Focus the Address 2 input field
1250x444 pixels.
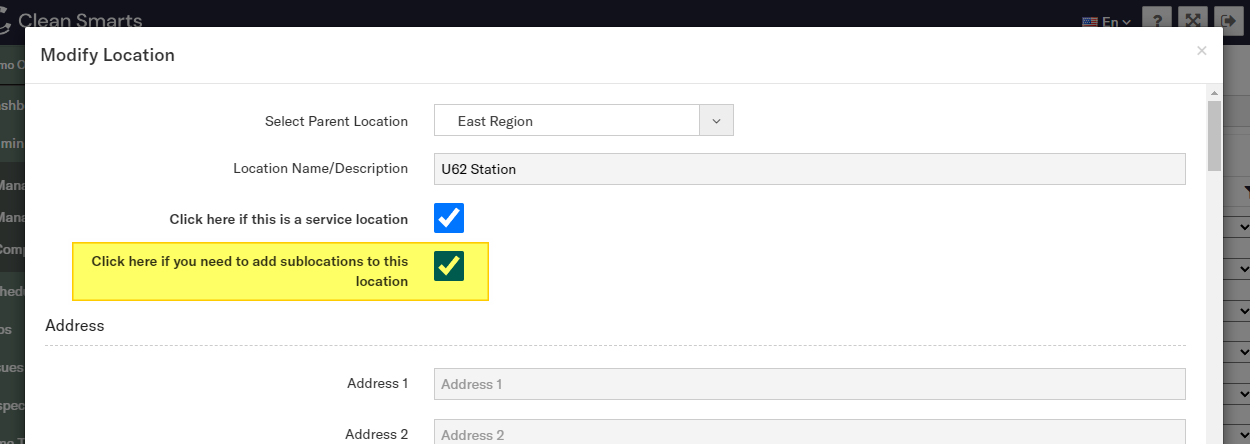click(809, 434)
